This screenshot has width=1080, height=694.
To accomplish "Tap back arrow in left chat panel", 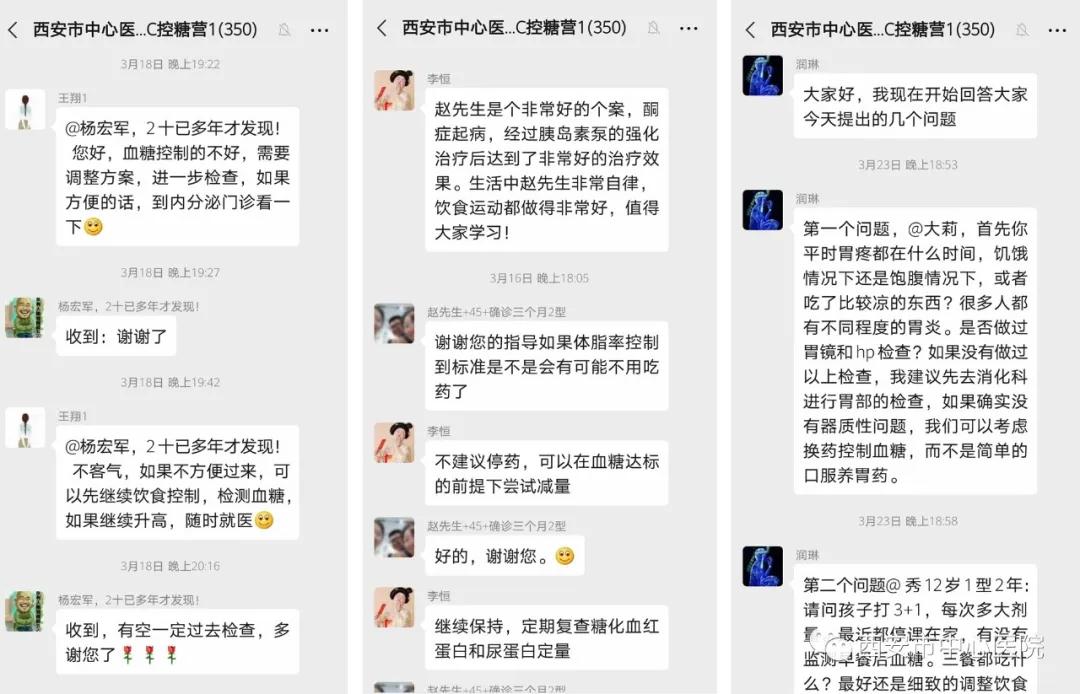I will [x=12, y=30].
